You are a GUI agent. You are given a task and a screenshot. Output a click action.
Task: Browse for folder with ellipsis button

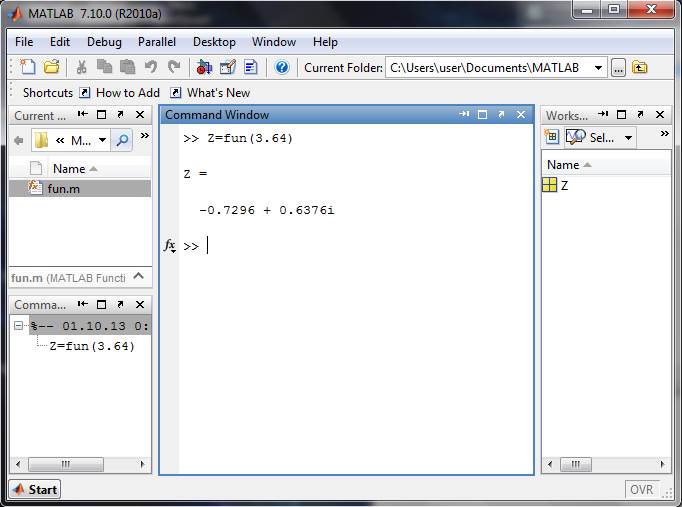click(x=618, y=68)
